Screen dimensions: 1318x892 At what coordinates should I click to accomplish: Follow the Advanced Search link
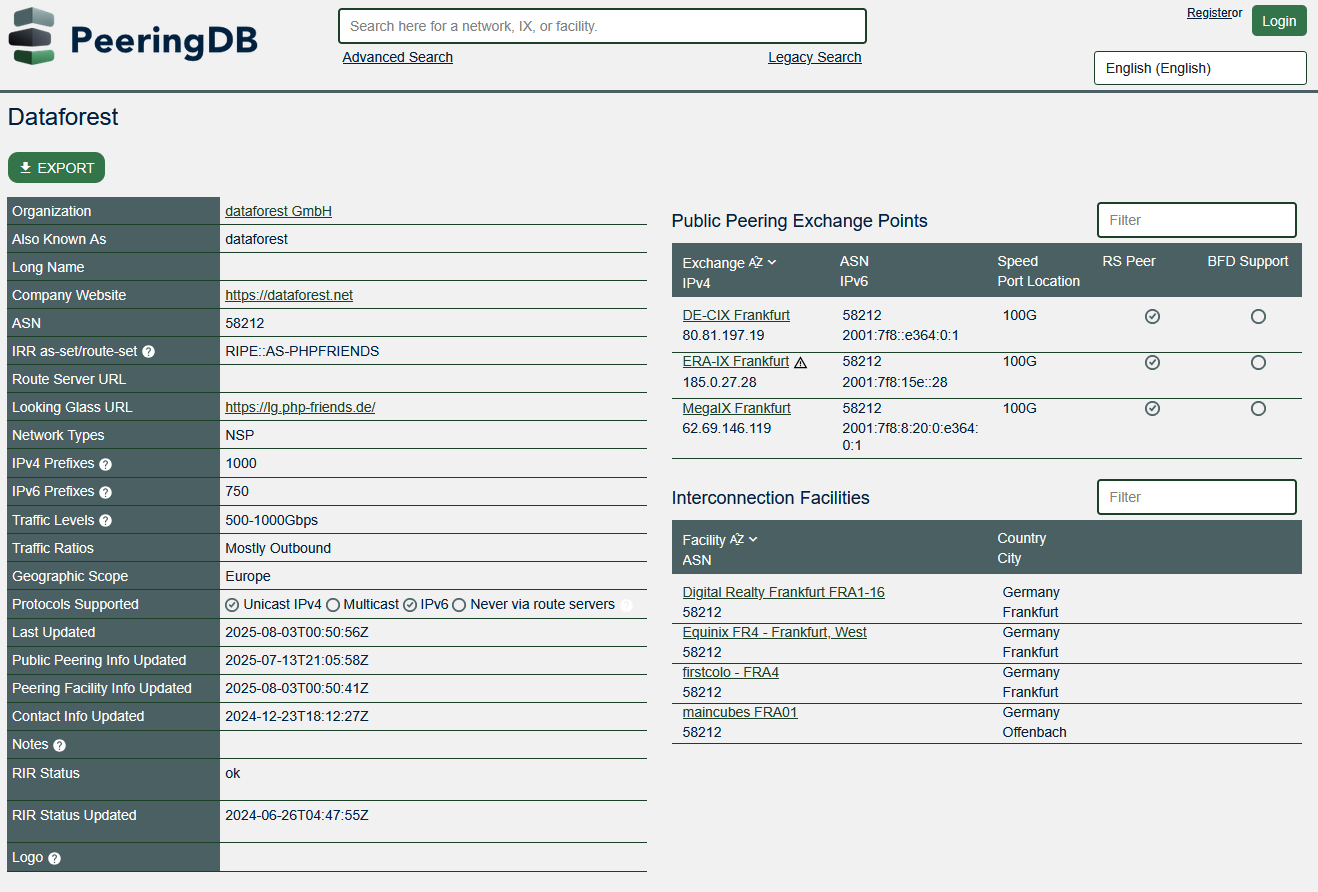(397, 57)
